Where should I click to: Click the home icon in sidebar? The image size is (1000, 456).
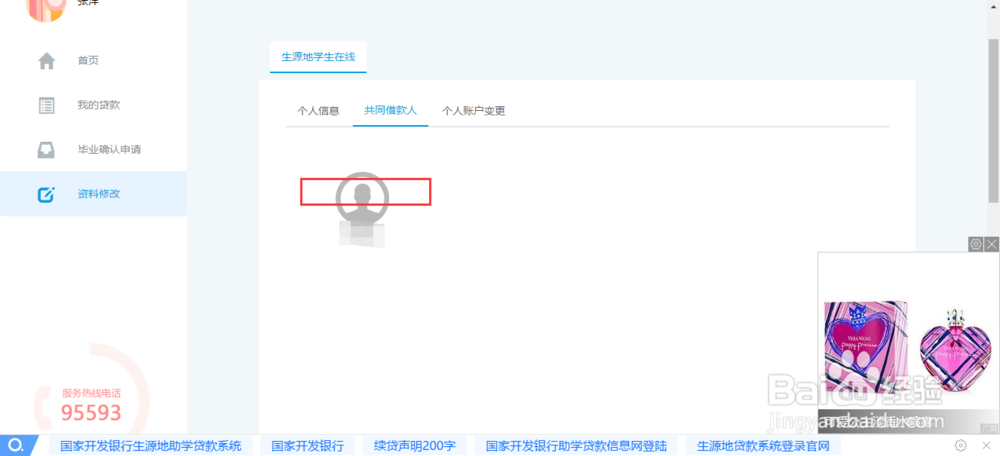pos(47,61)
